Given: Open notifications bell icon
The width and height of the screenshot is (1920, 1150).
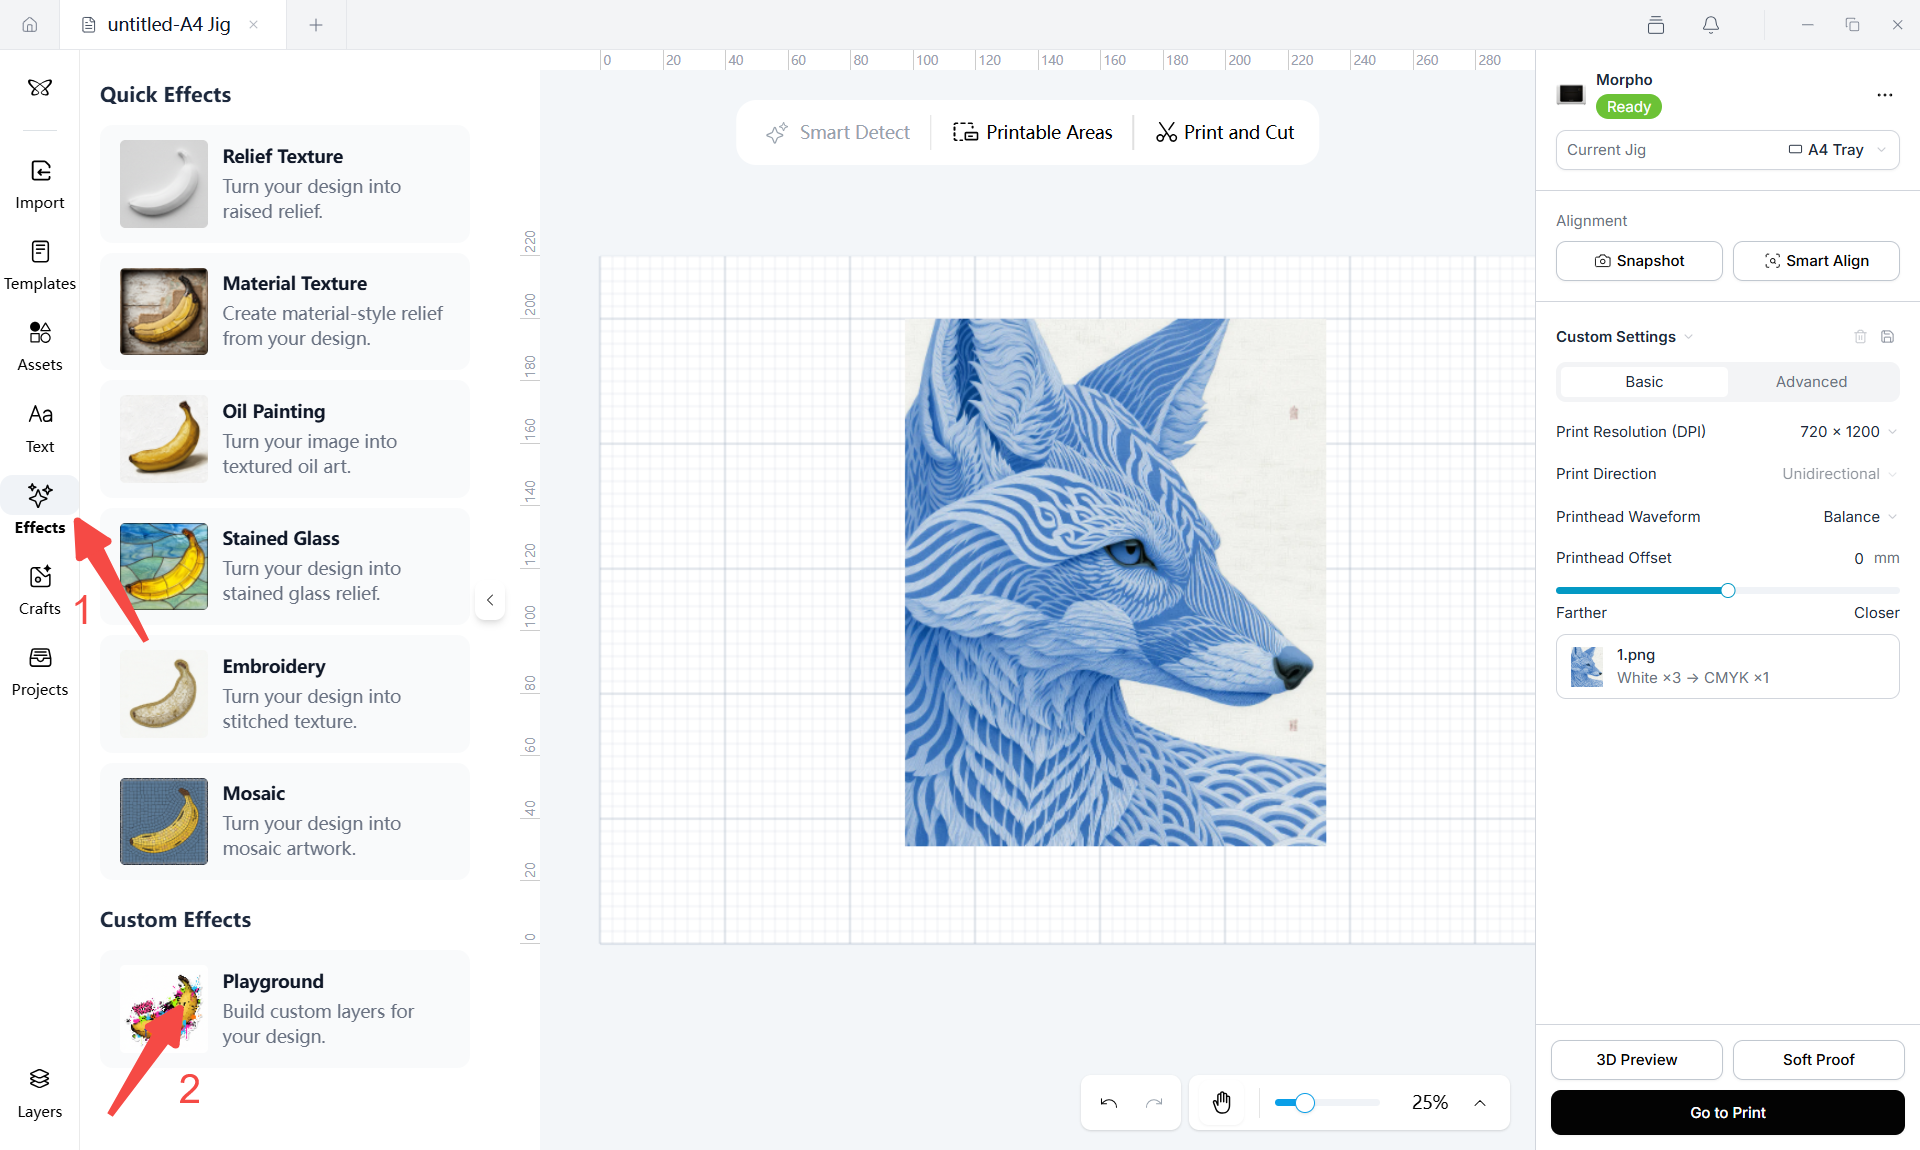Looking at the screenshot, I should coord(1711,25).
